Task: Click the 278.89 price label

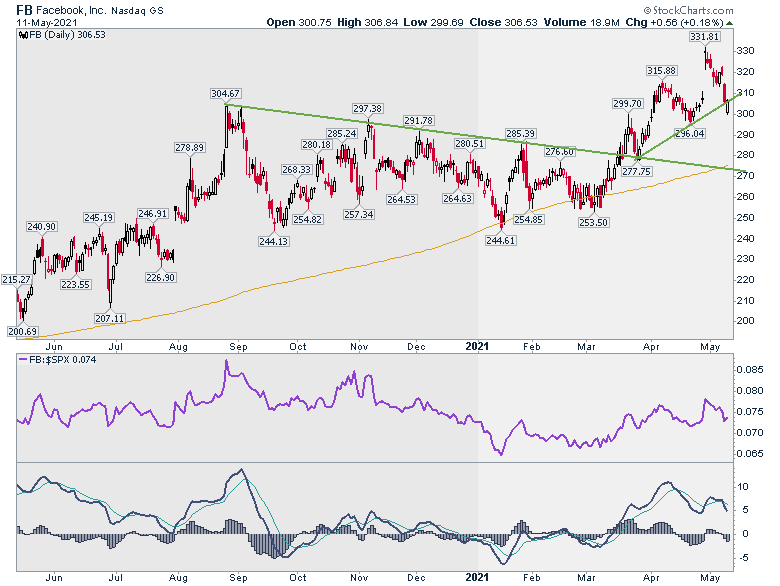Action: coord(190,147)
